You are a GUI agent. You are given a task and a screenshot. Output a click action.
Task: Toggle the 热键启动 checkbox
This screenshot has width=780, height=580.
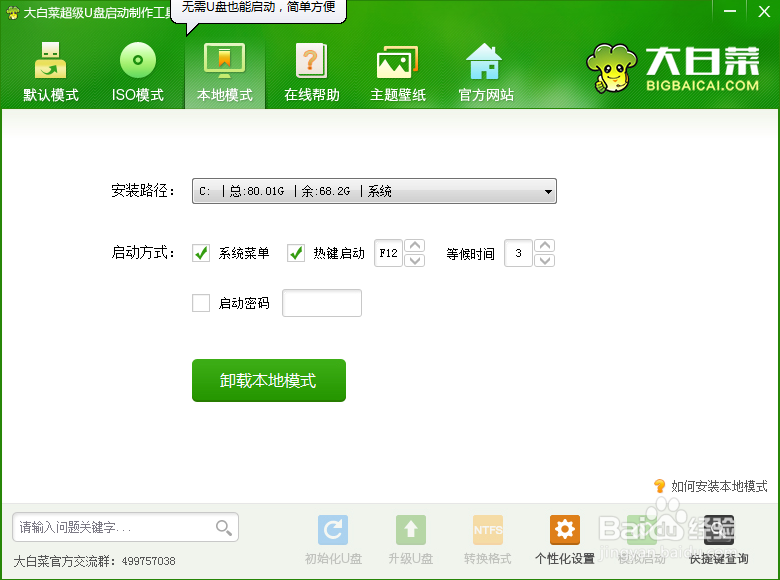296,253
